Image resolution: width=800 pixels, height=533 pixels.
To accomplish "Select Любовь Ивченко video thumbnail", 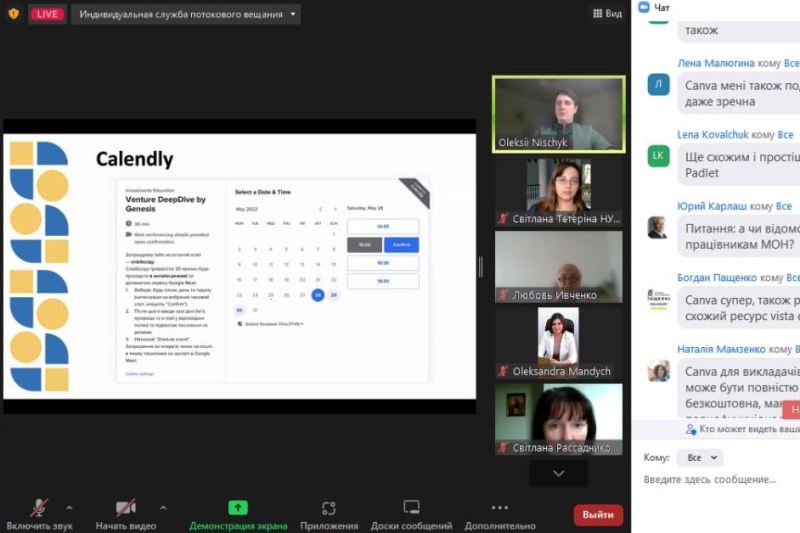I will click(x=559, y=267).
